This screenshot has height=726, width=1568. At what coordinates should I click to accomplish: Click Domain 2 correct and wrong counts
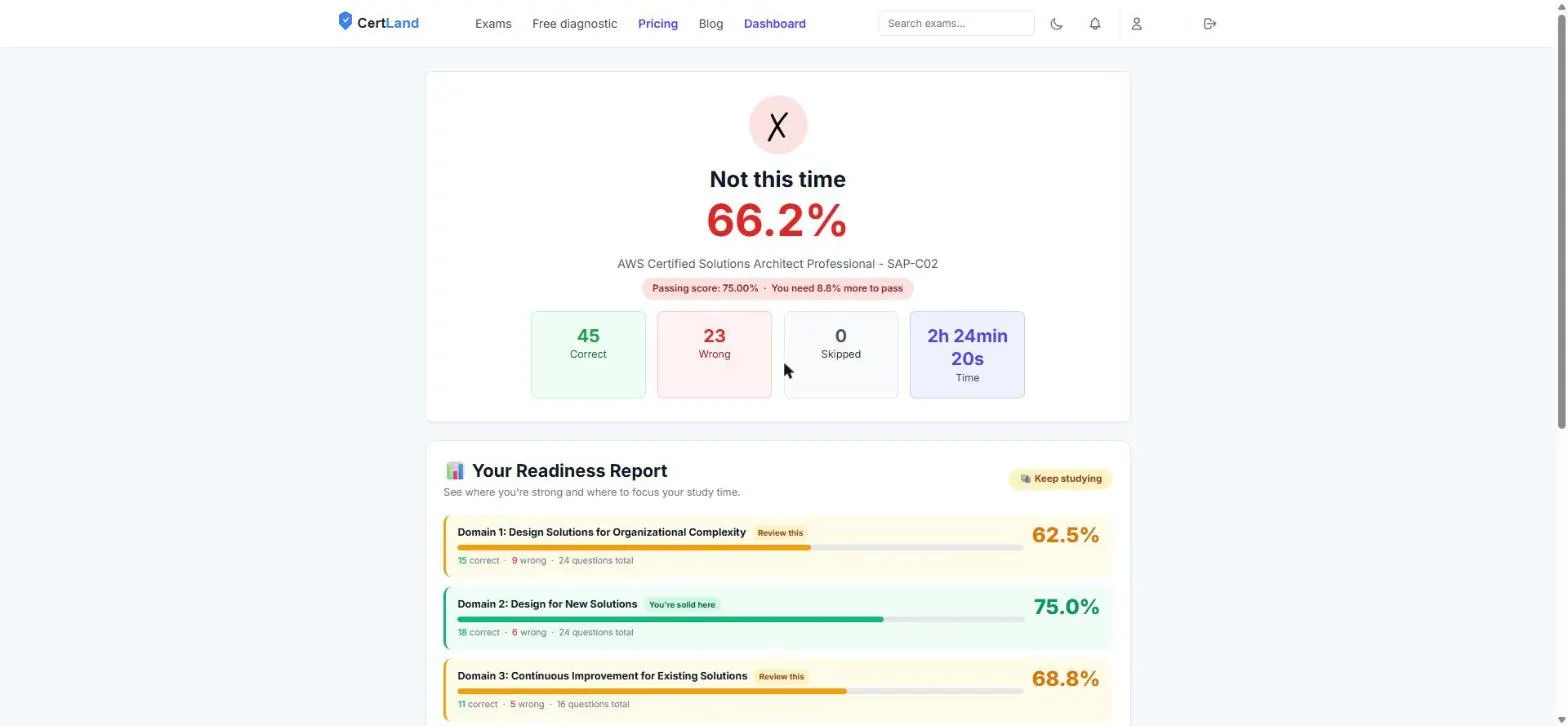click(545, 633)
